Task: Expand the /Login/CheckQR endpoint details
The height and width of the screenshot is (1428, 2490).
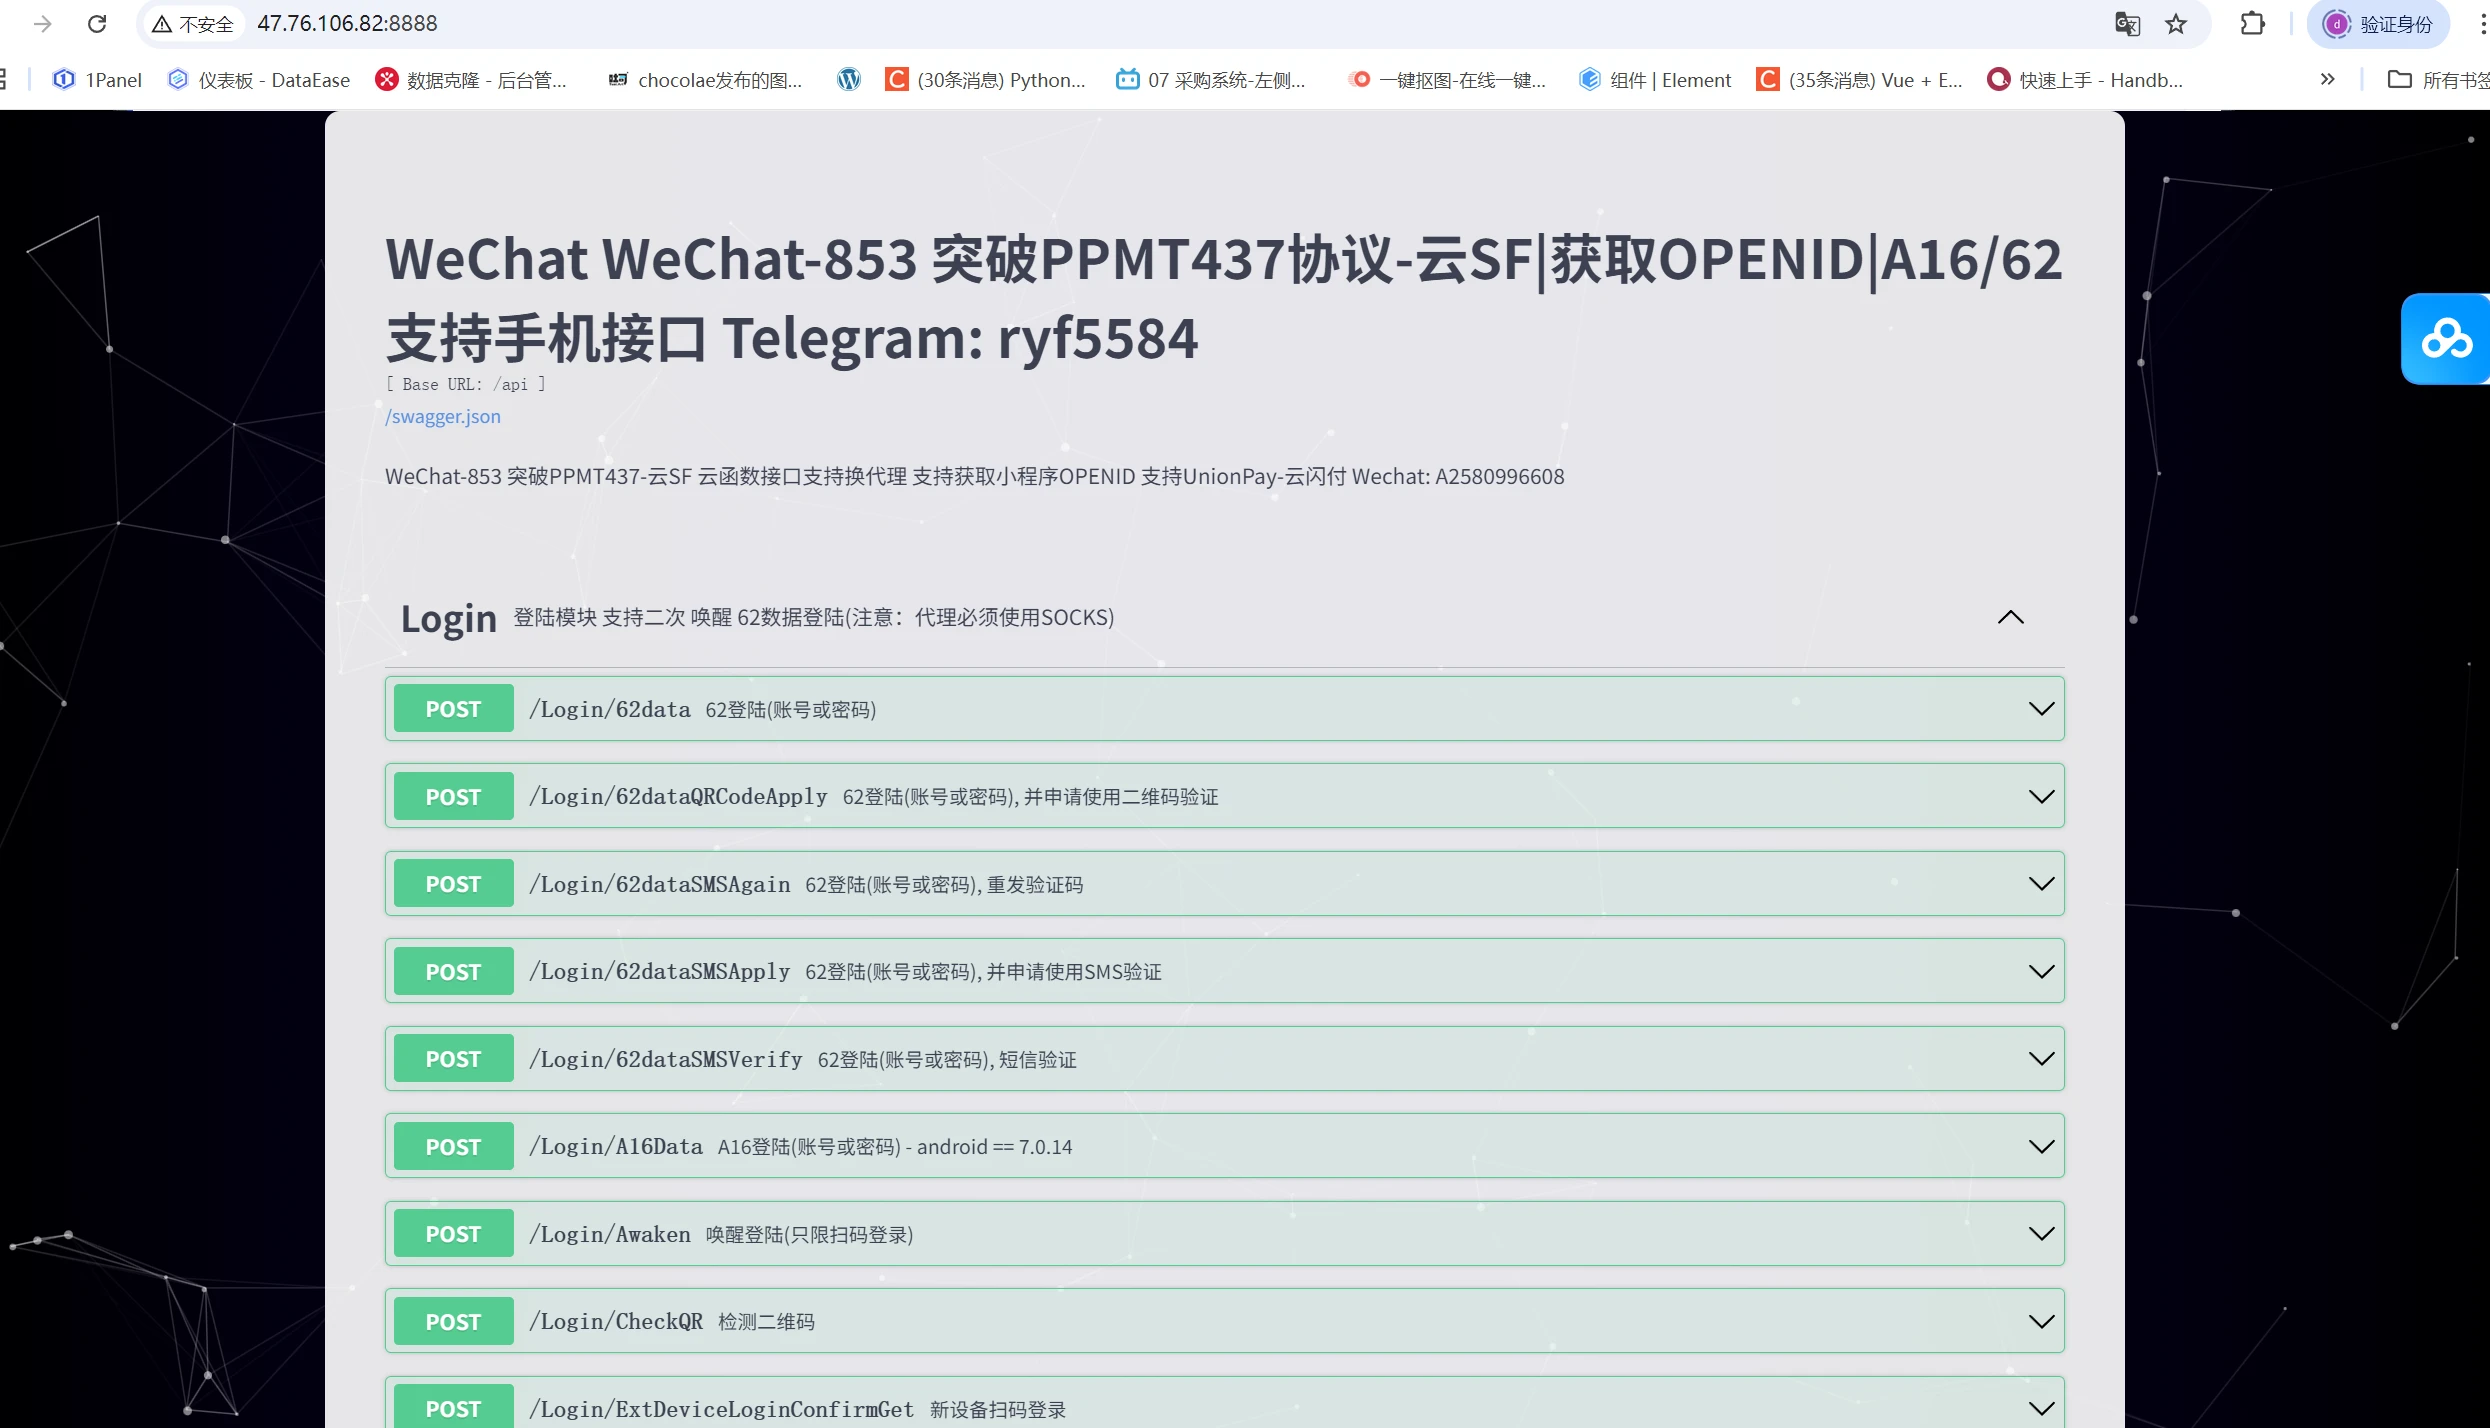Action: tap(2041, 1320)
